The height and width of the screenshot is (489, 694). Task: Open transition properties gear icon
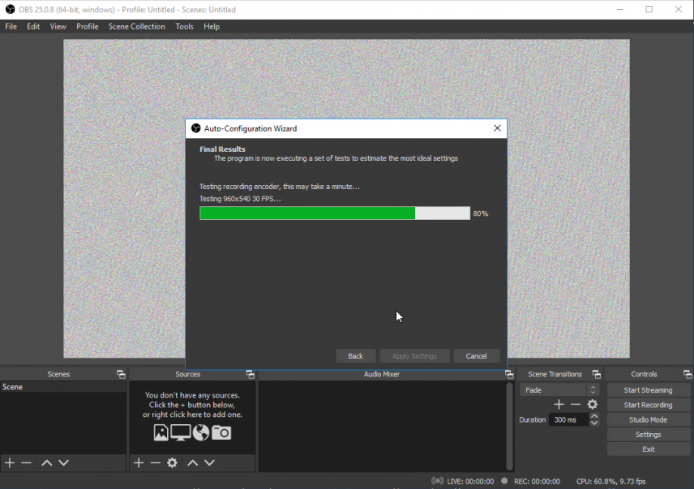pos(592,404)
